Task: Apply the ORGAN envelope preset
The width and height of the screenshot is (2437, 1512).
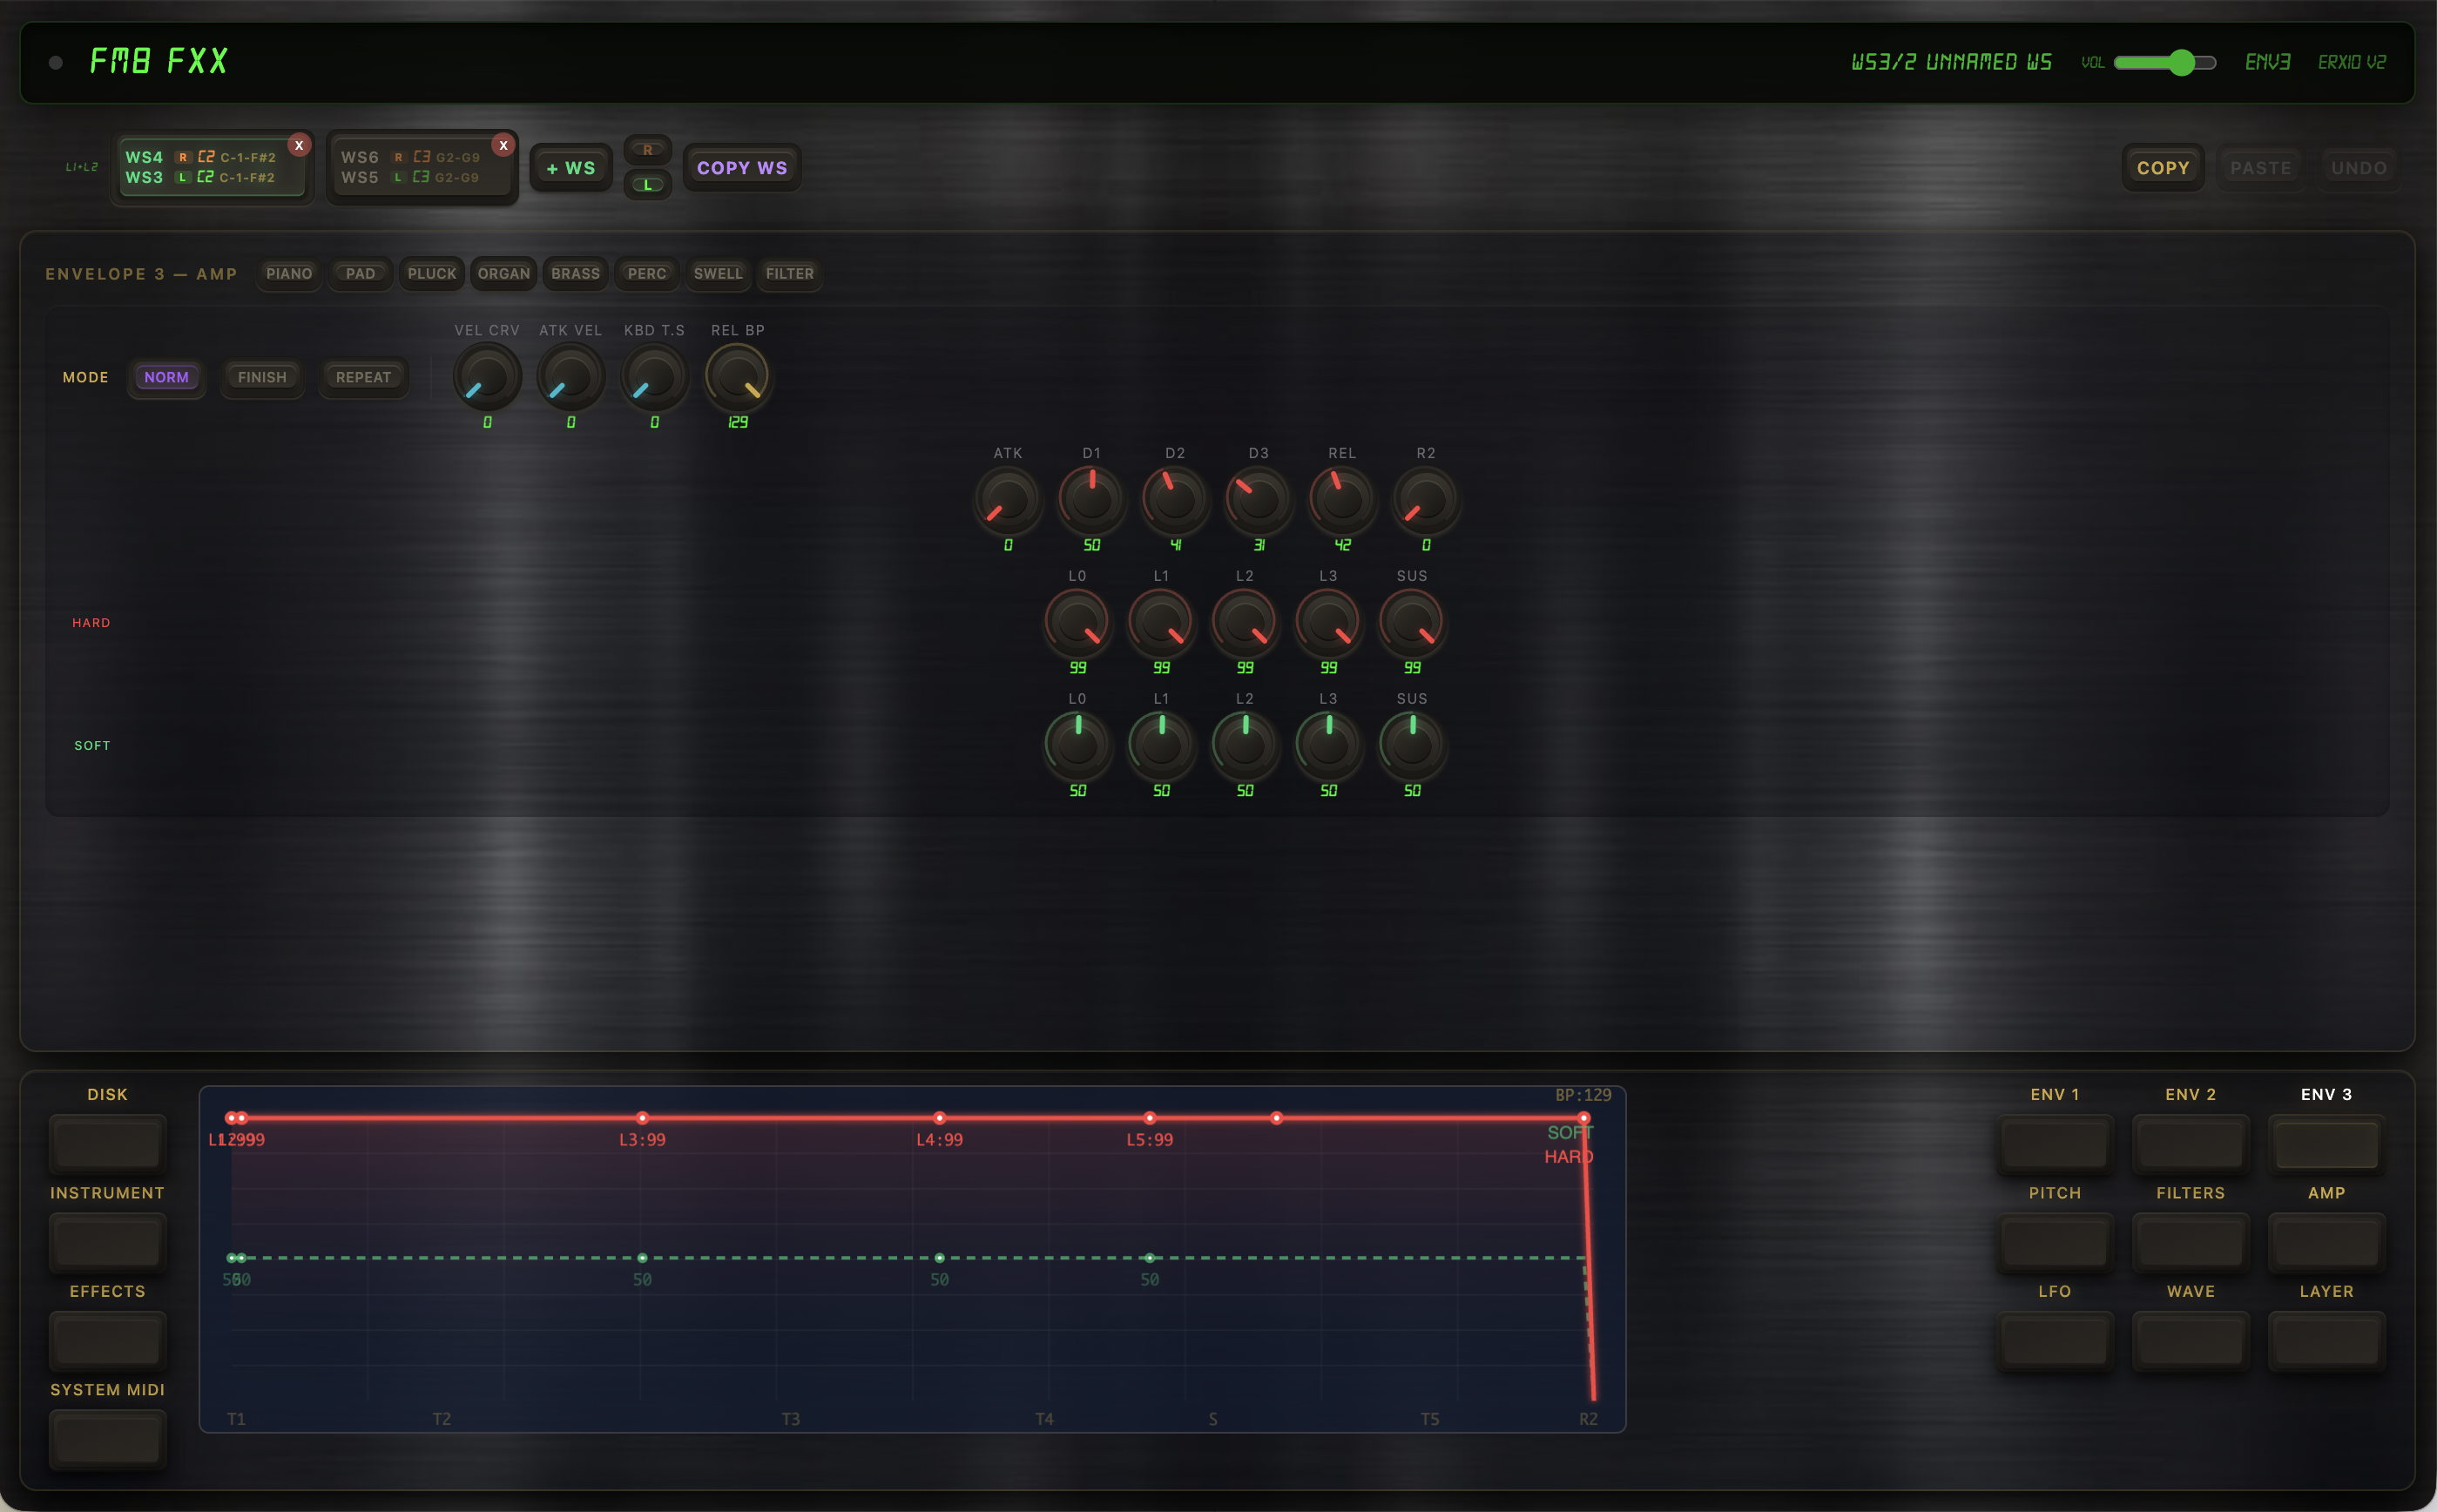Action: [503, 273]
